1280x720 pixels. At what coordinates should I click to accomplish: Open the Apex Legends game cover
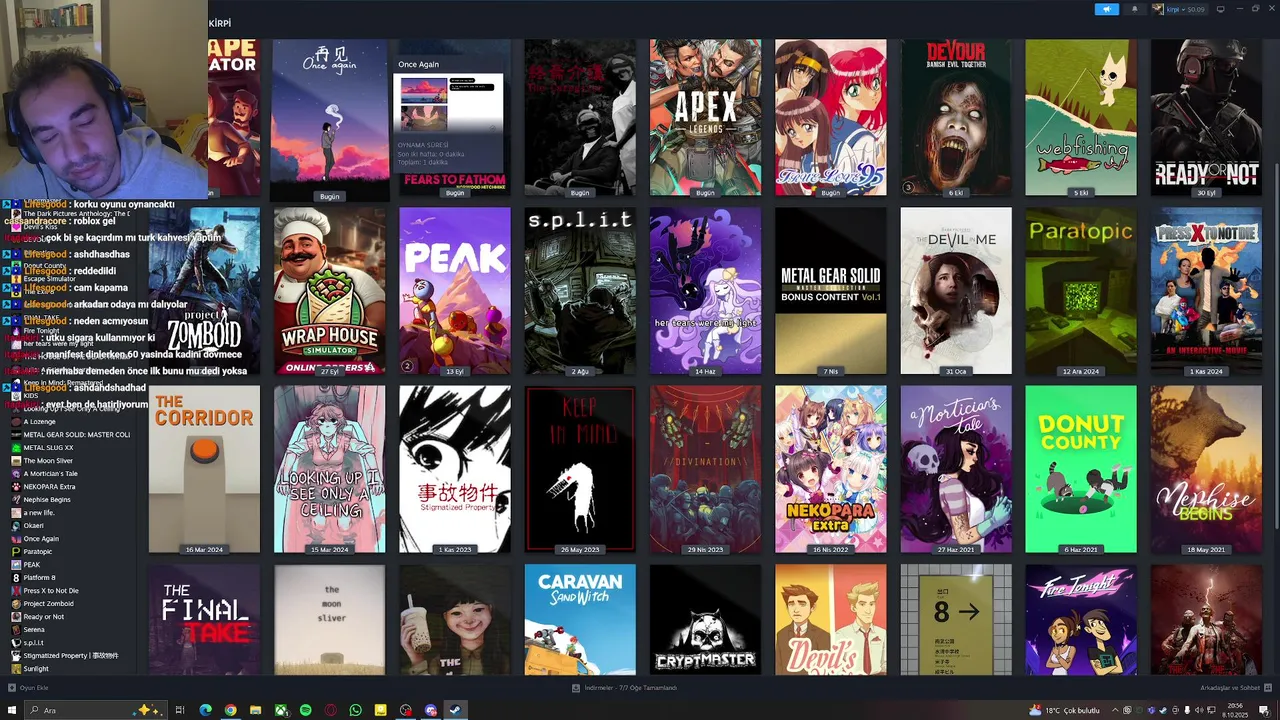[705, 117]
